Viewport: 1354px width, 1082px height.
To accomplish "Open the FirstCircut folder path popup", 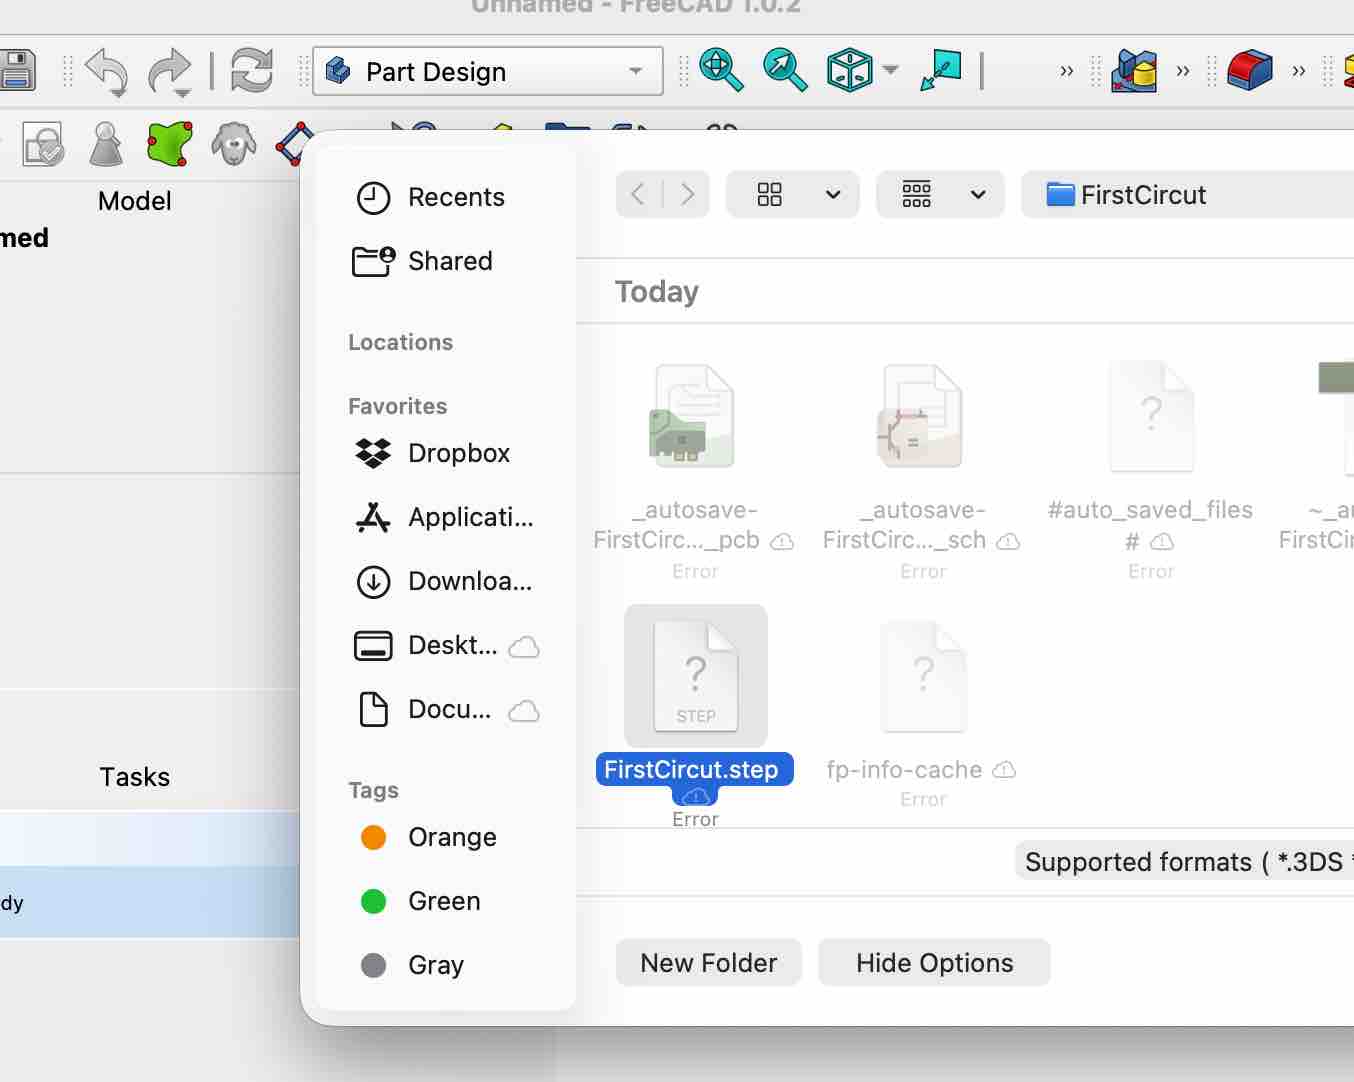I will point(1187,194).
